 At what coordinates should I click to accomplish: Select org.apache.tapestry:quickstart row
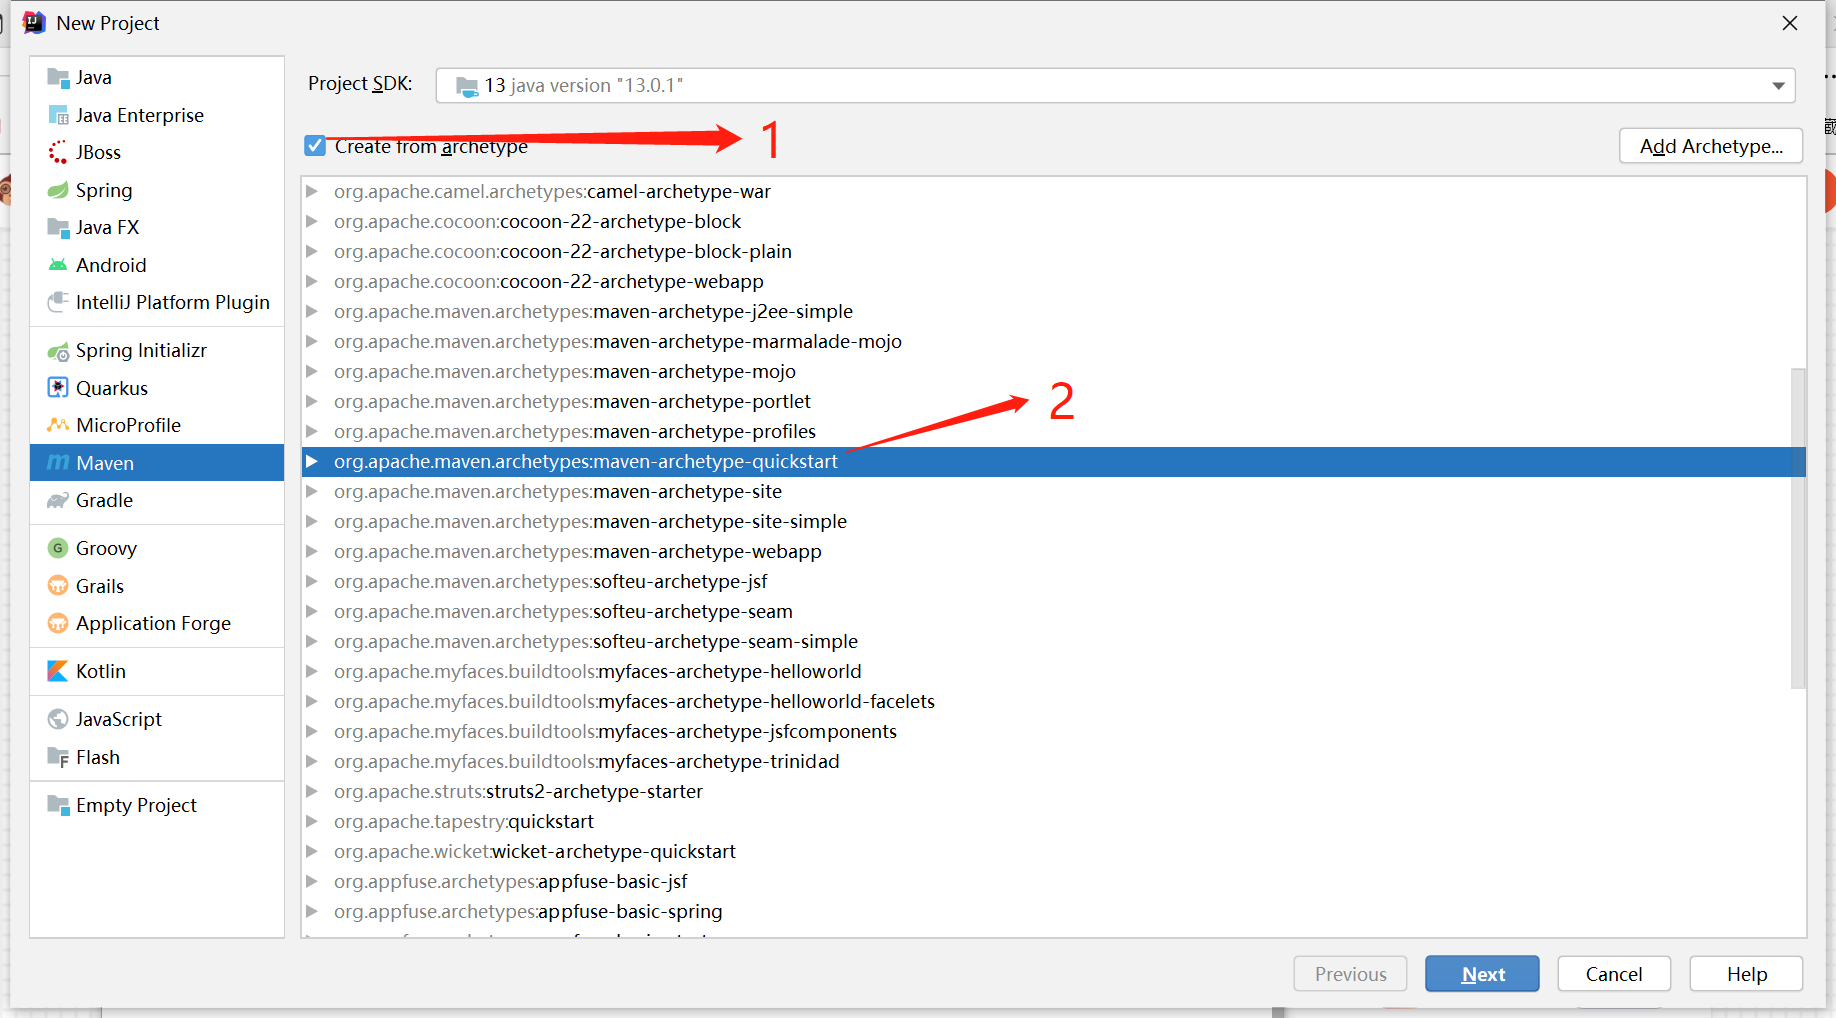1054,821
